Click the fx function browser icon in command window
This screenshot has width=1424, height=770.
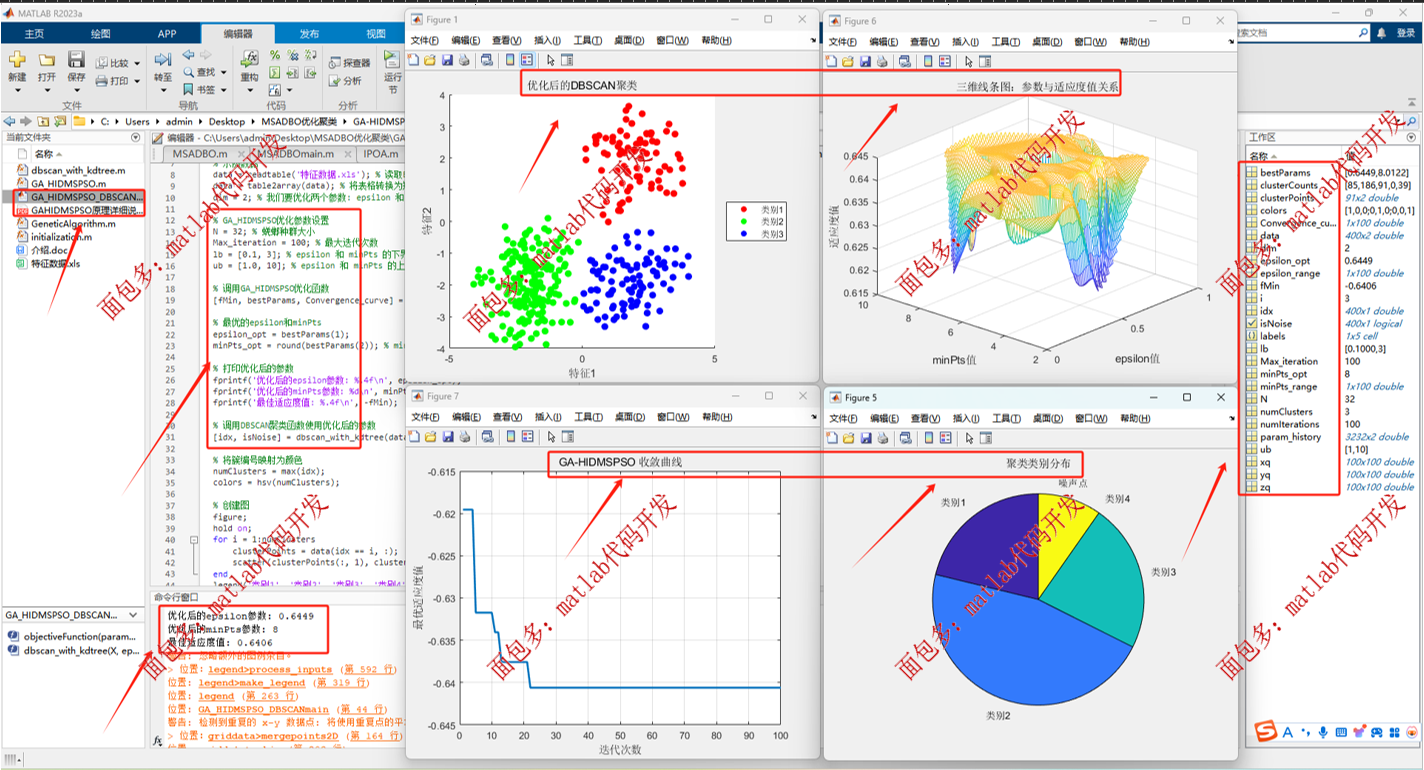tap(157, 741)
